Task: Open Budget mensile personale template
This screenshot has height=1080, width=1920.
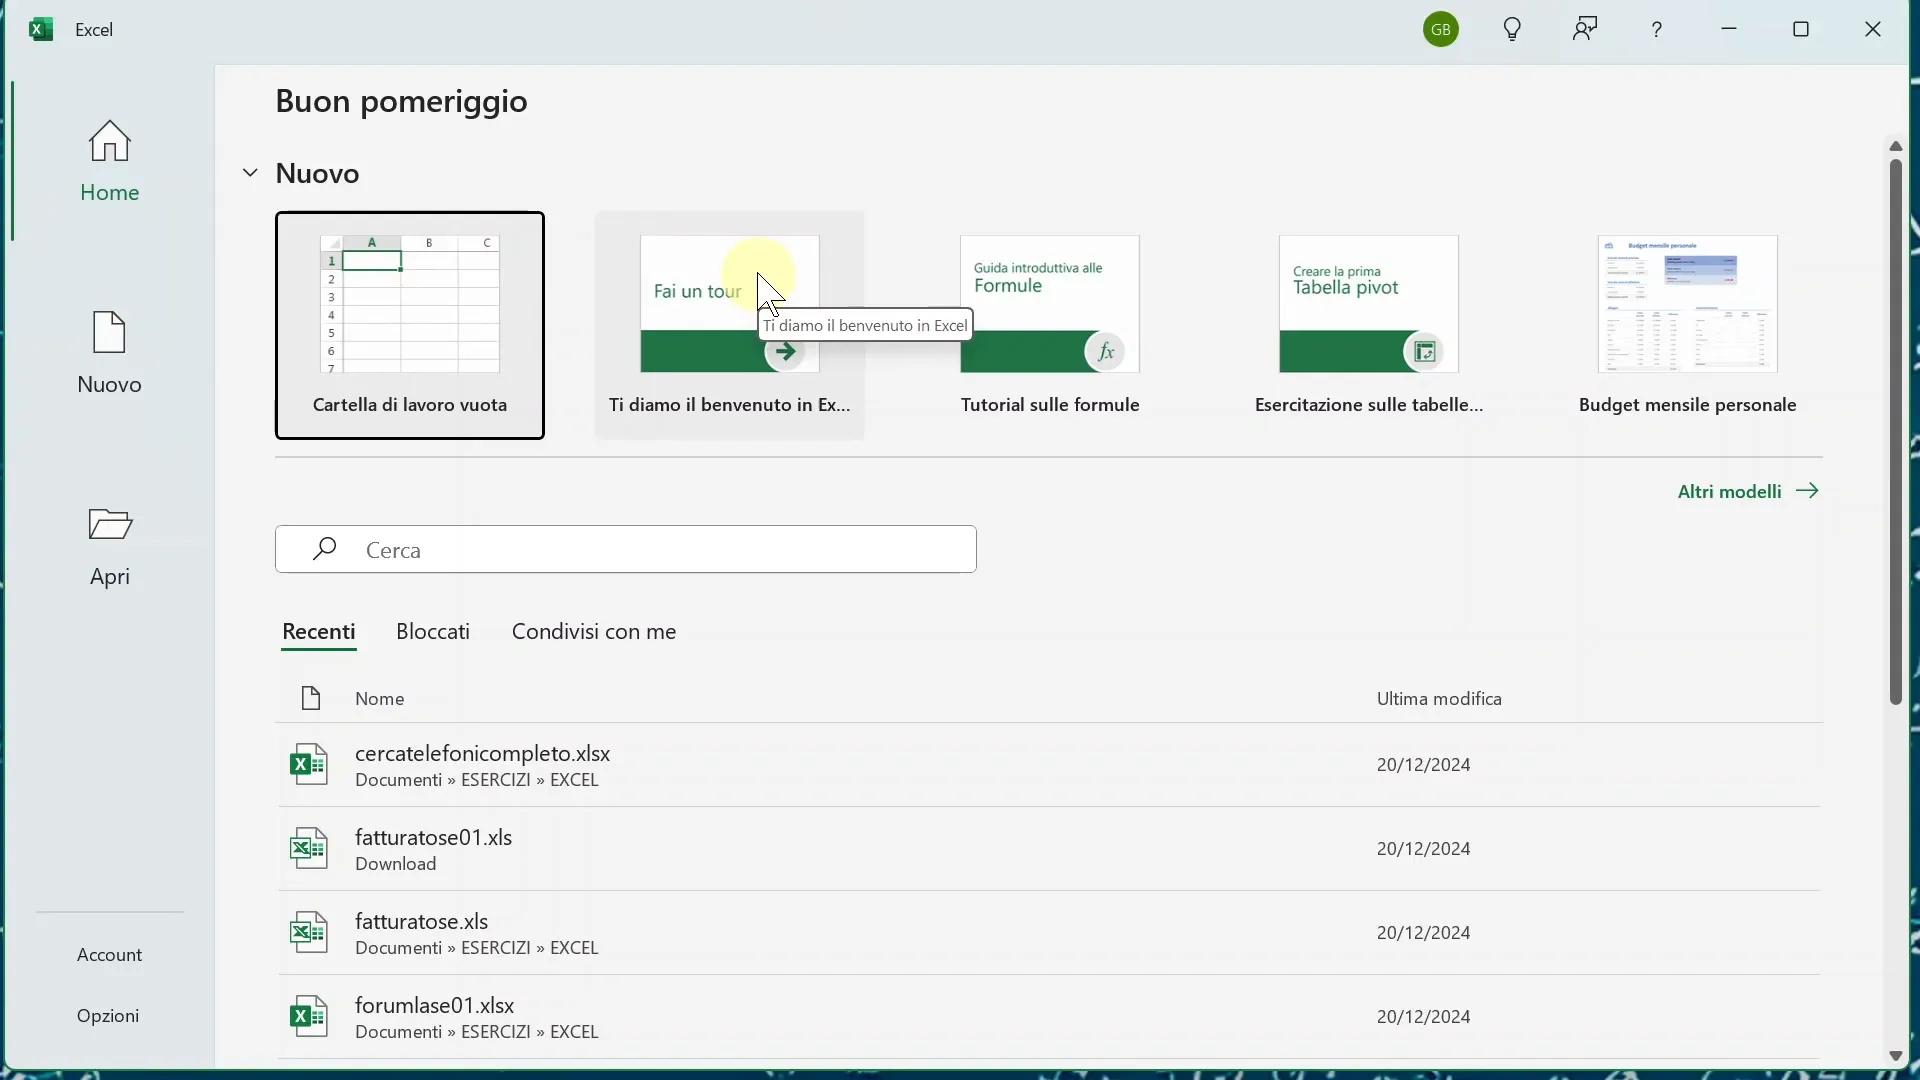Action: 1688,326
